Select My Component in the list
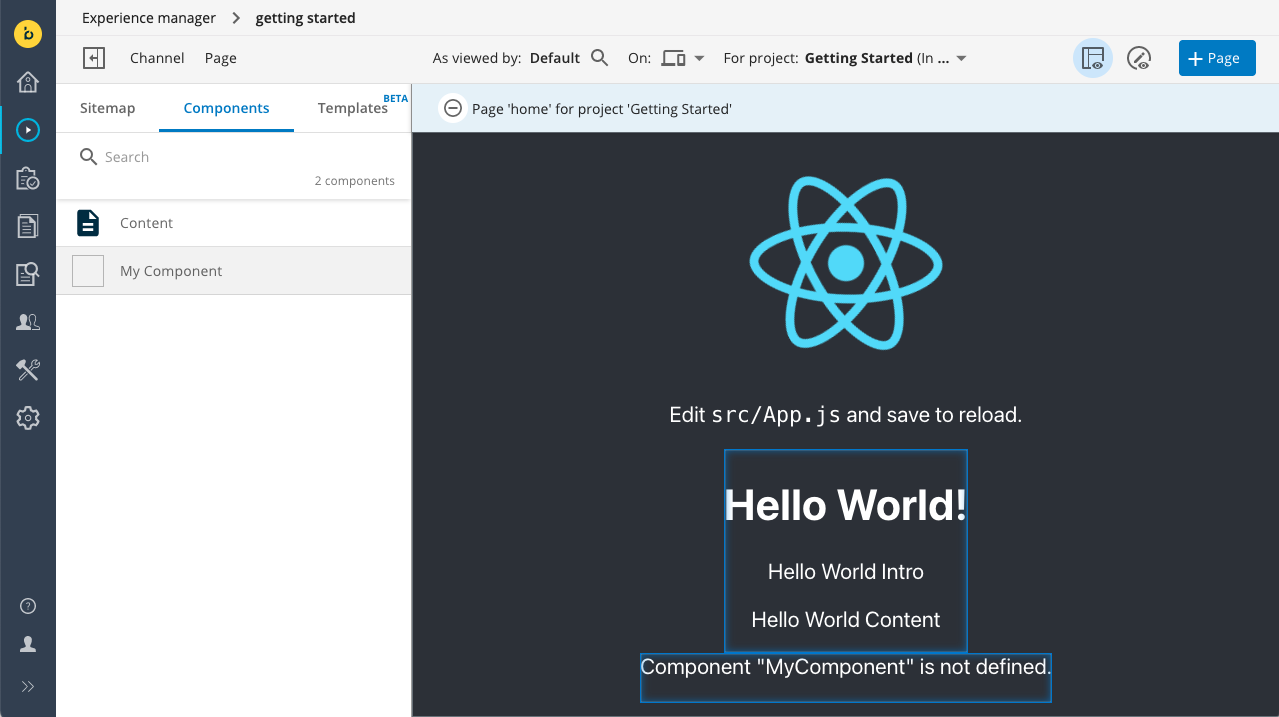 (233, 271)
